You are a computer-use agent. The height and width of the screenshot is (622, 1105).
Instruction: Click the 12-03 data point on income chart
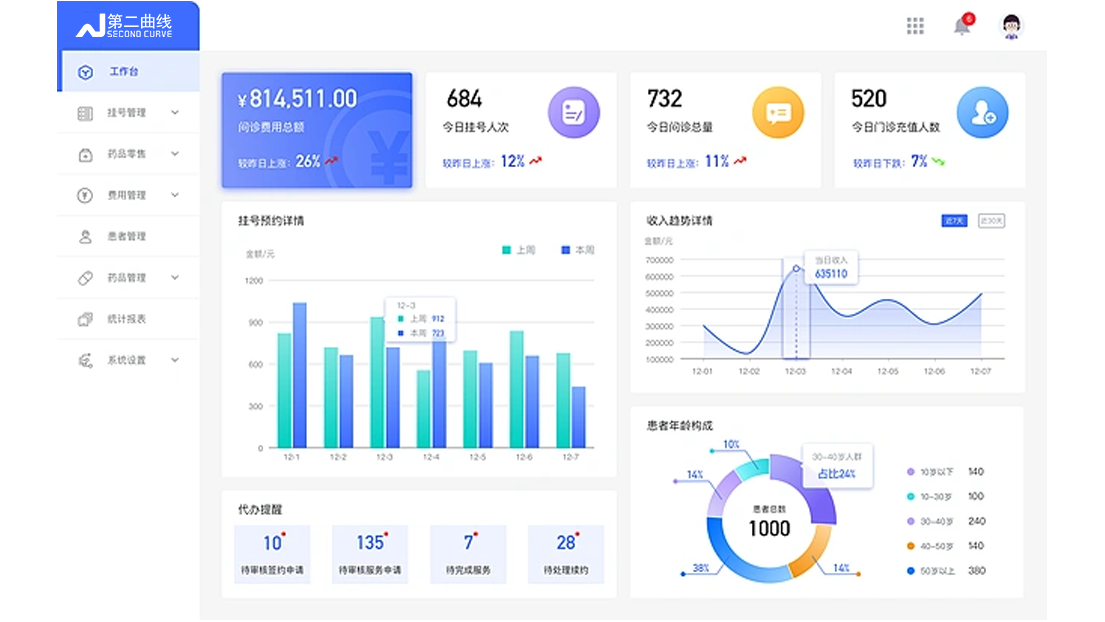click(x=796, y=268)
